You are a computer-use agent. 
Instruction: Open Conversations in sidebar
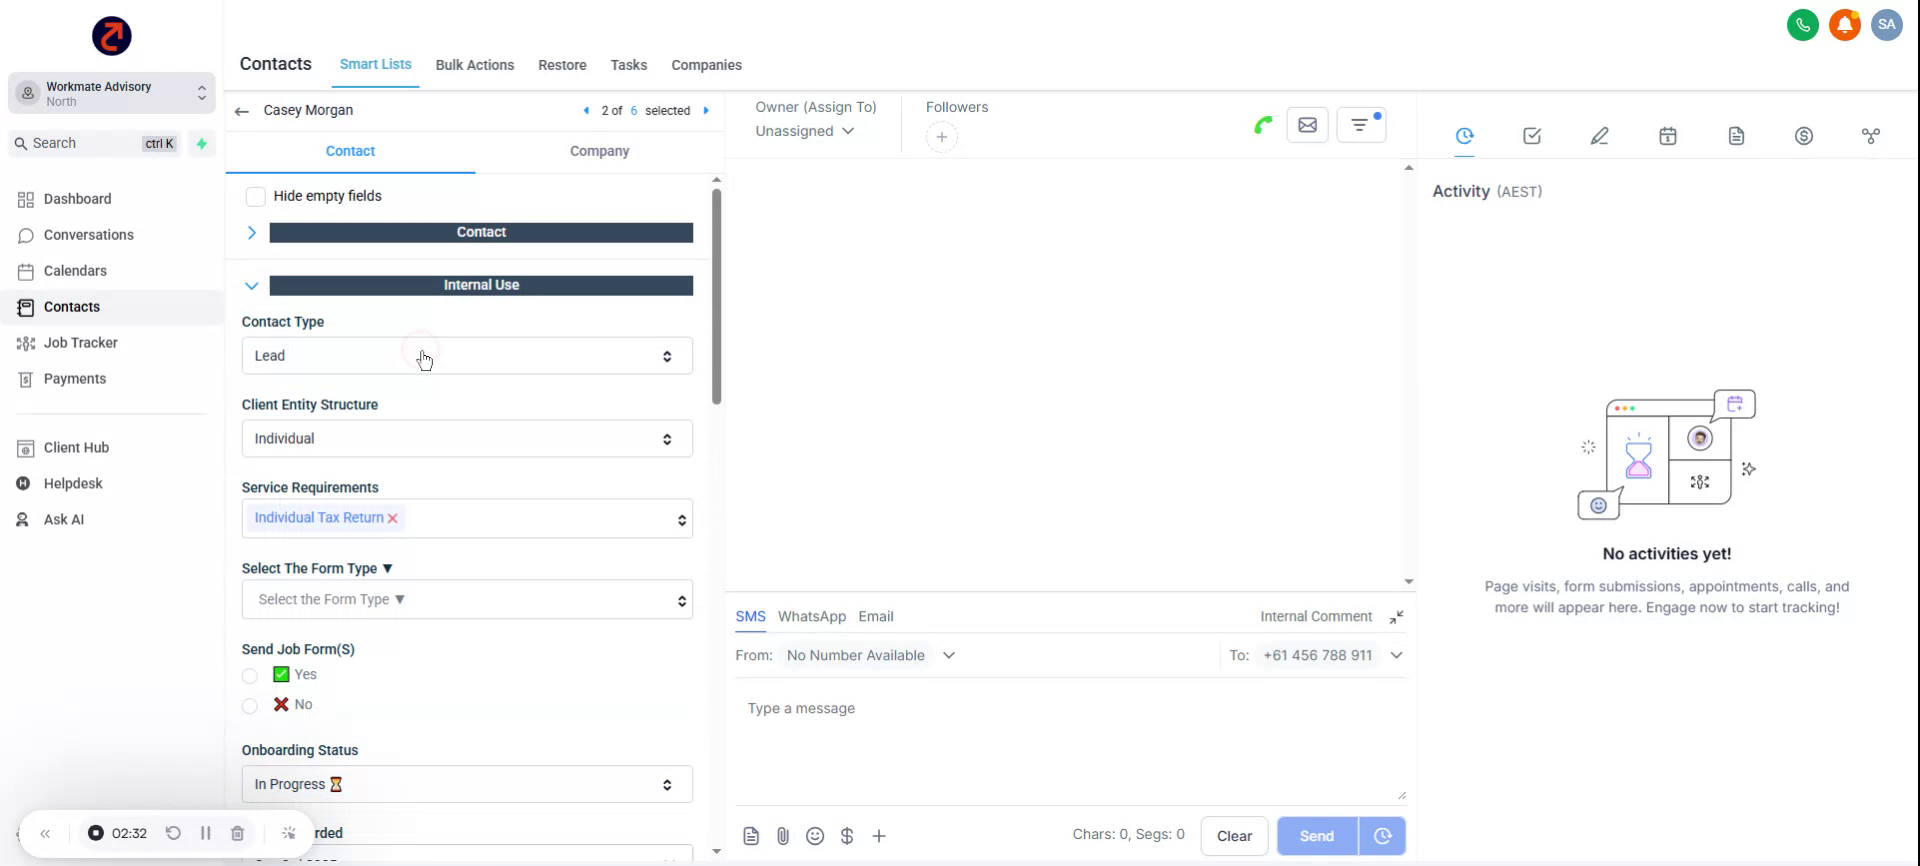click(x=88, y=235)
